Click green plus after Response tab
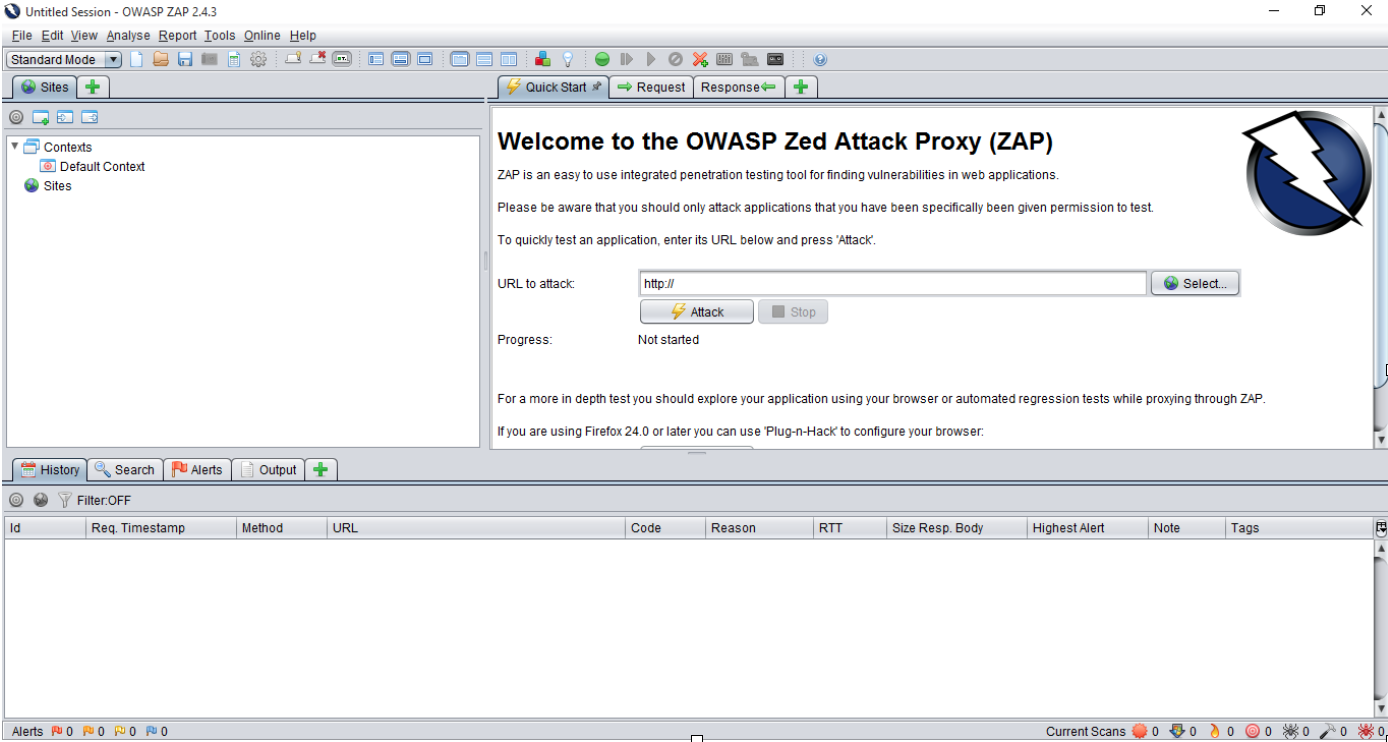 (x=800, y=87)
